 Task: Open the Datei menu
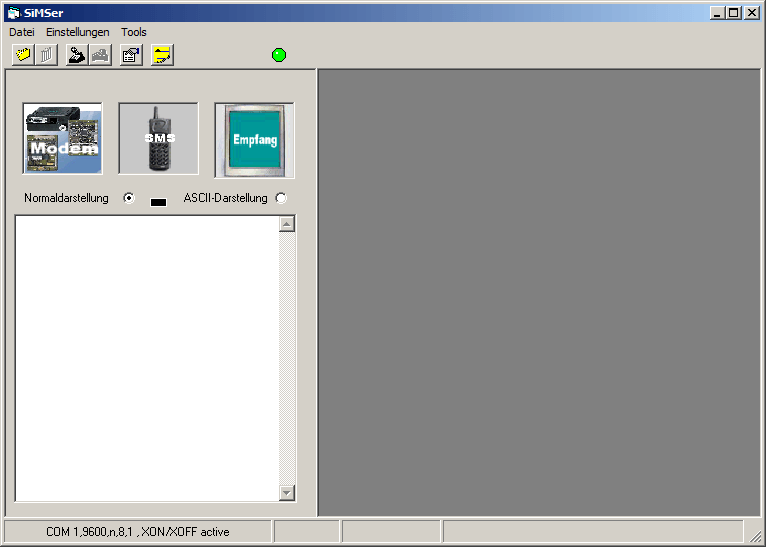[x=22, y=32]
